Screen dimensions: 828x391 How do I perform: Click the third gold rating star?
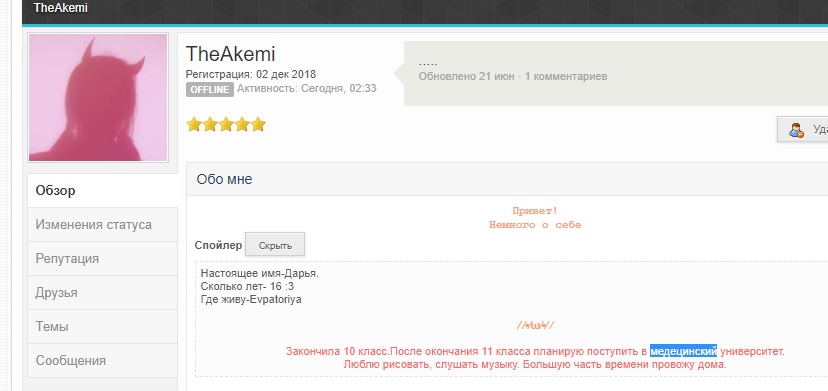pos(226,125)
